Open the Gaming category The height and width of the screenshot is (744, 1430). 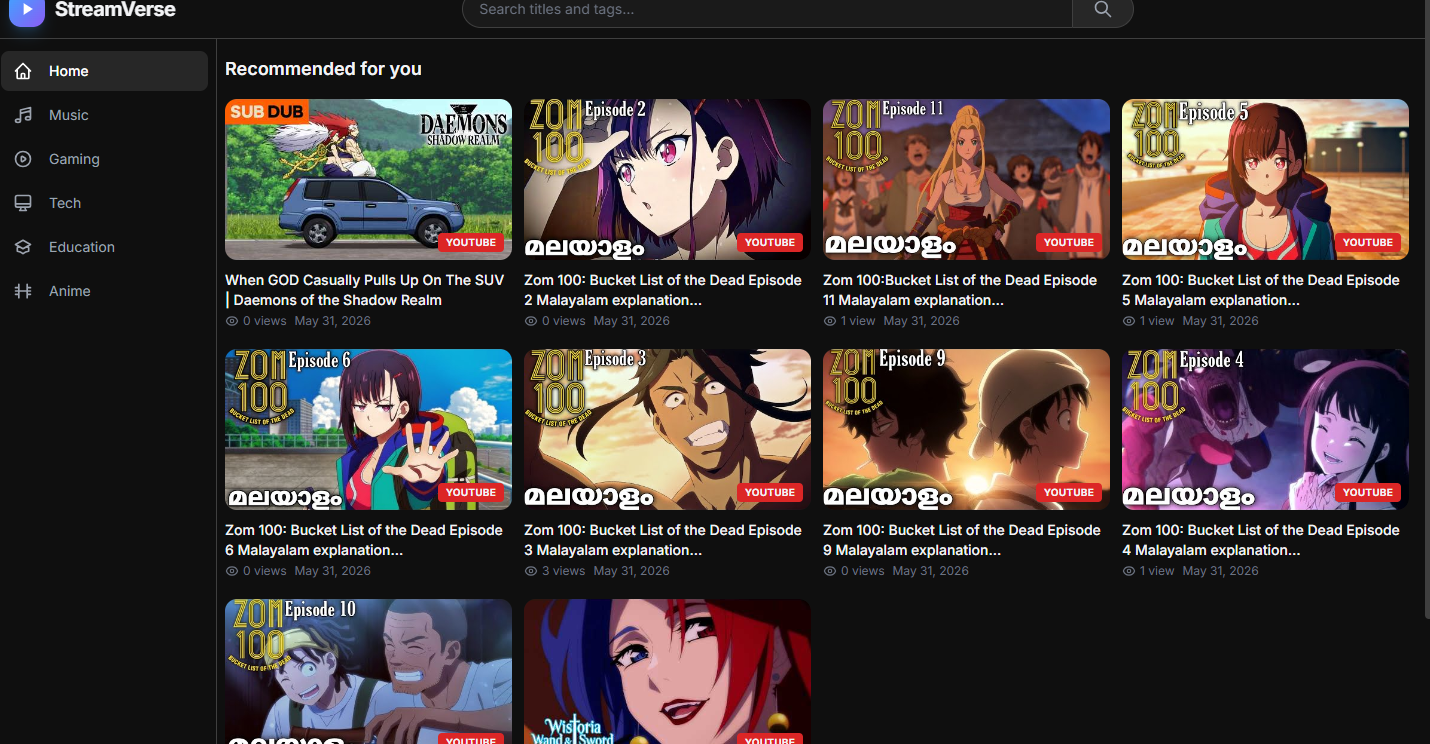pyautogui.click(x=104, y=159)
